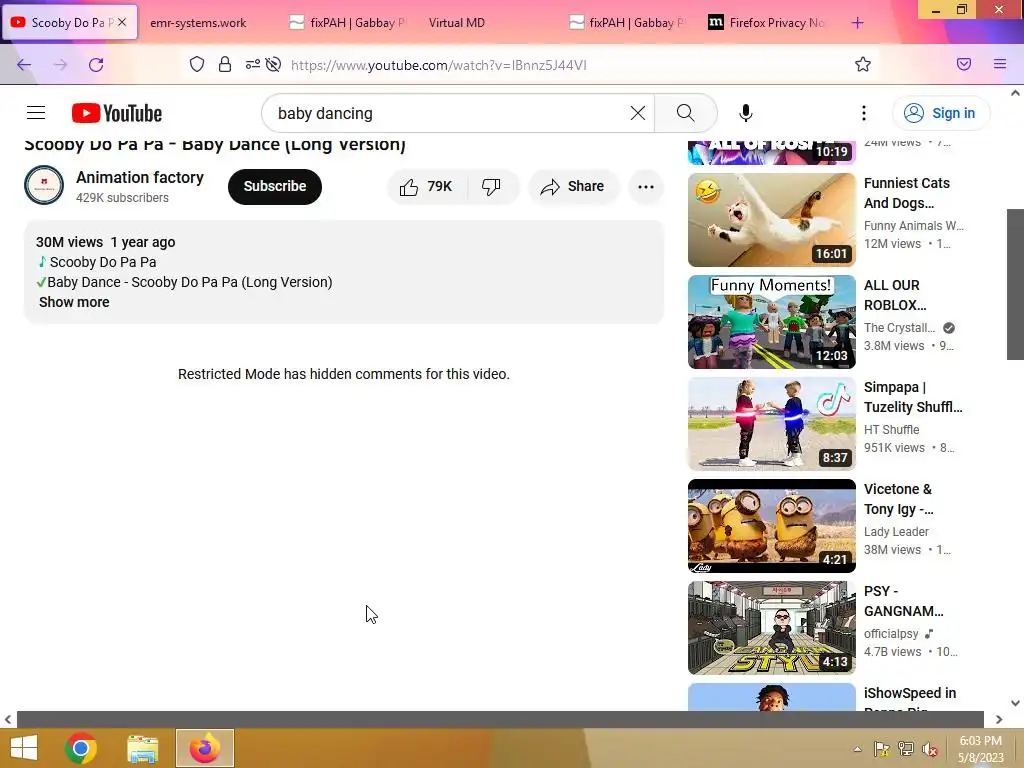Open the YouTube hamburger guide menu
The height and width of the screenshot is (768, 1024).
pos(36,113)
